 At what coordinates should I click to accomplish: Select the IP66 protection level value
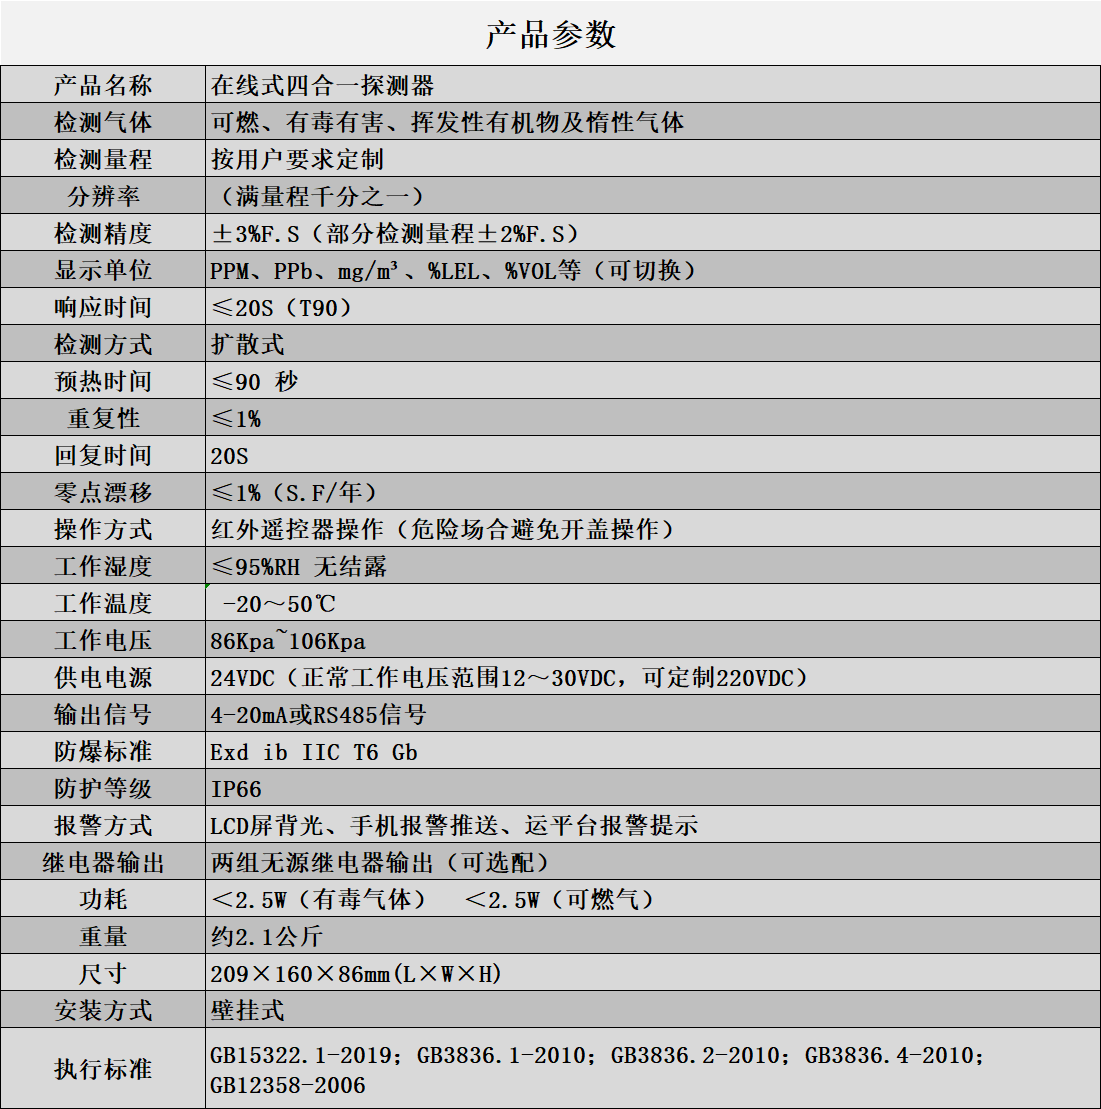236,789
